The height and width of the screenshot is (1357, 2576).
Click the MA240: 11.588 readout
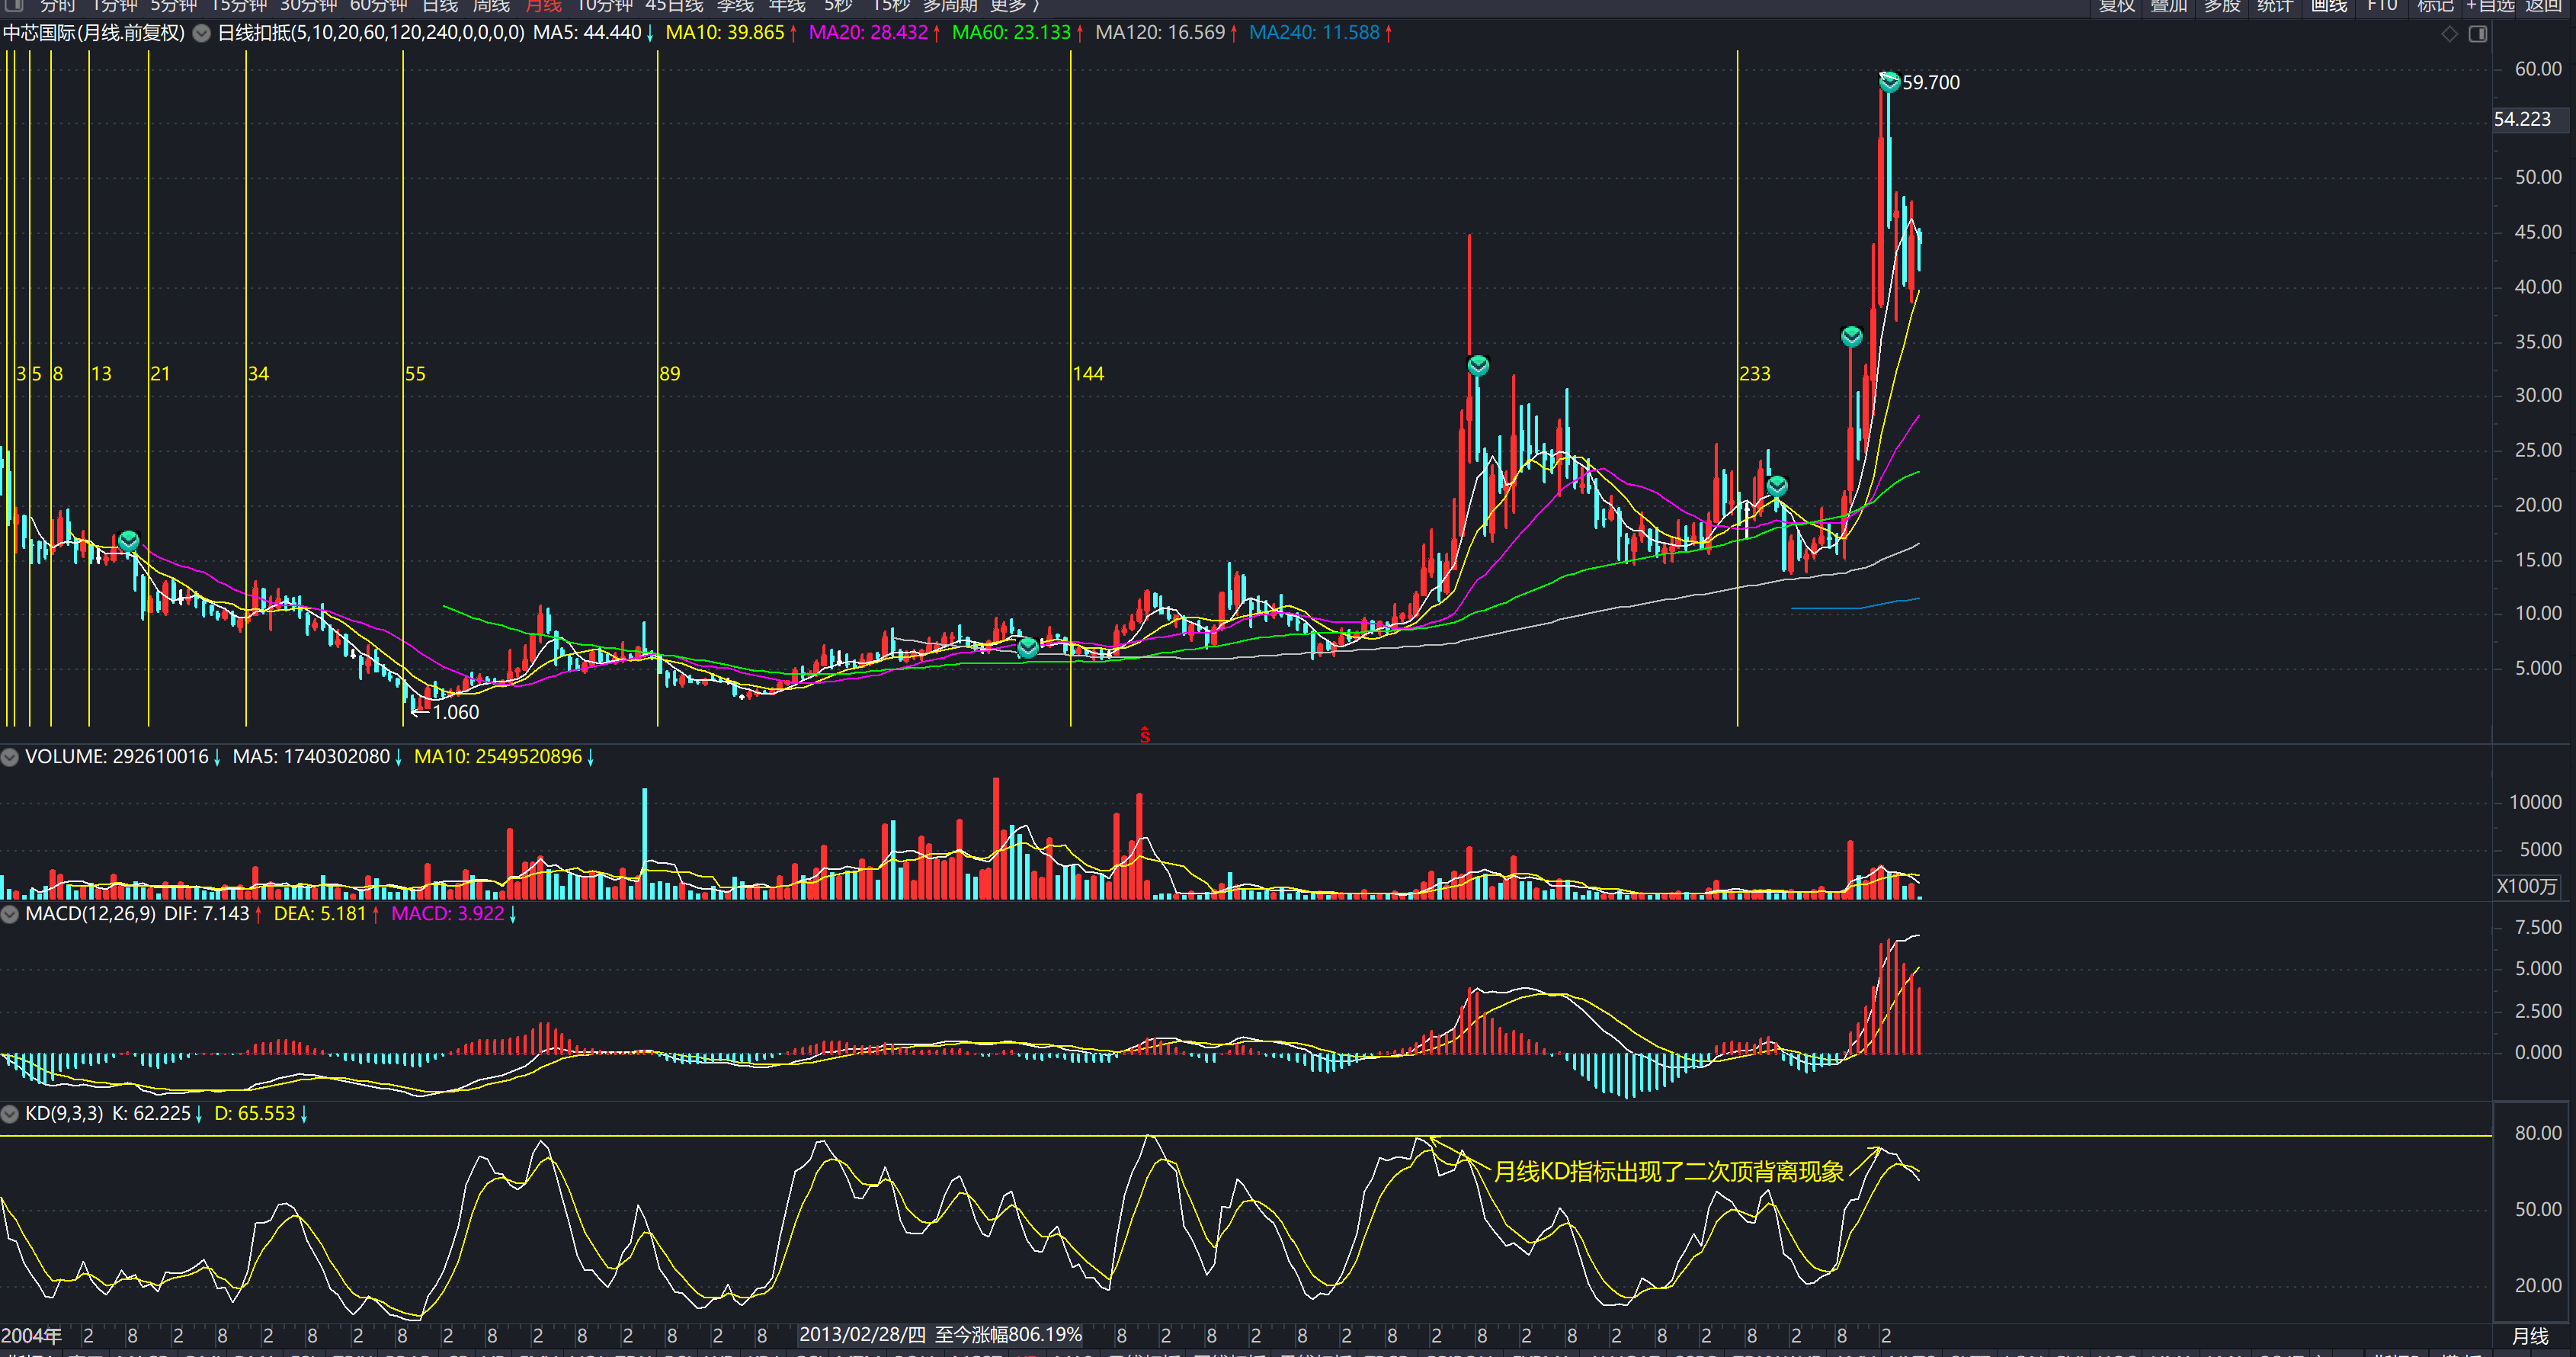[x=1321, y=33]
